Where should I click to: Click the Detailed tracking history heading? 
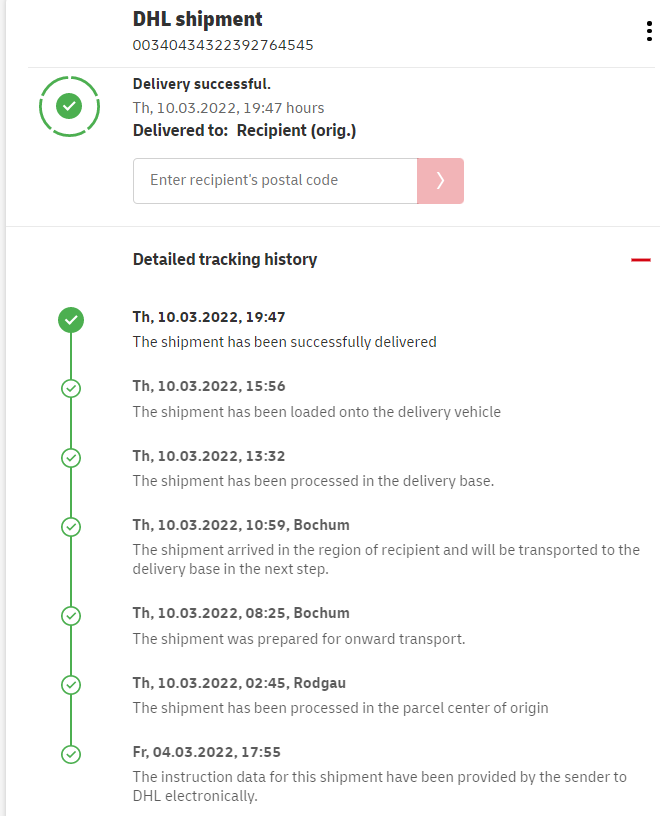click(x=225, y=260)
